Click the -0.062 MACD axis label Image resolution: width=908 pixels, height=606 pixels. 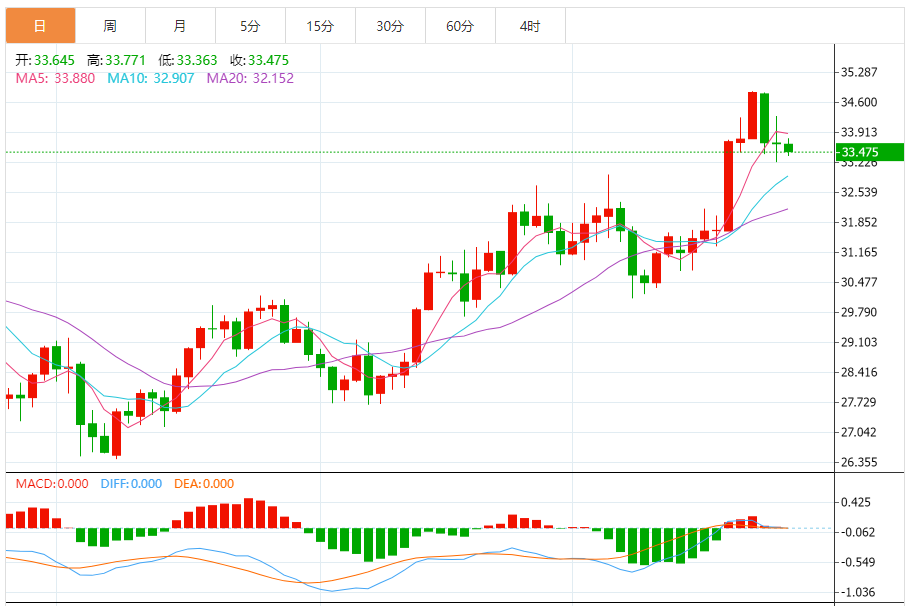pyautogui.click(x=856, y=532)
